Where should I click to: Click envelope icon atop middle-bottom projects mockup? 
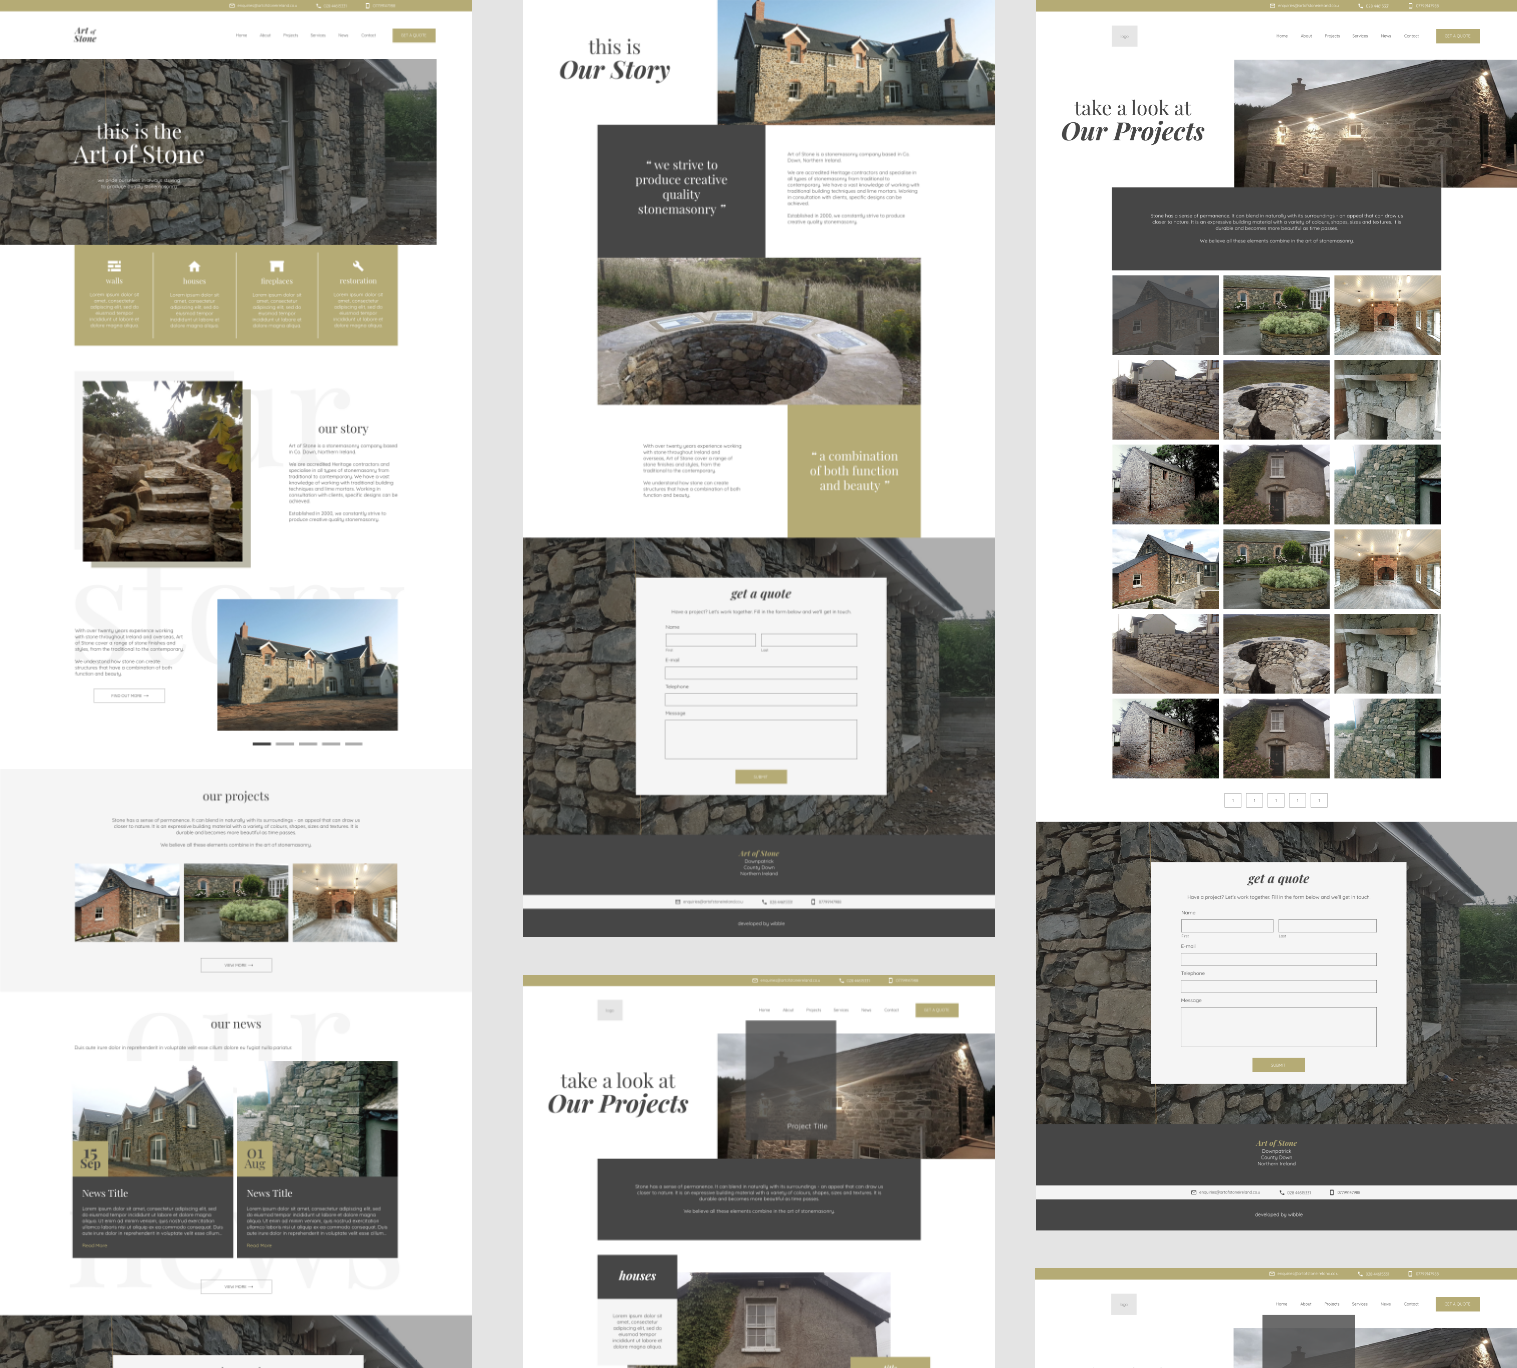coord(754,981)
